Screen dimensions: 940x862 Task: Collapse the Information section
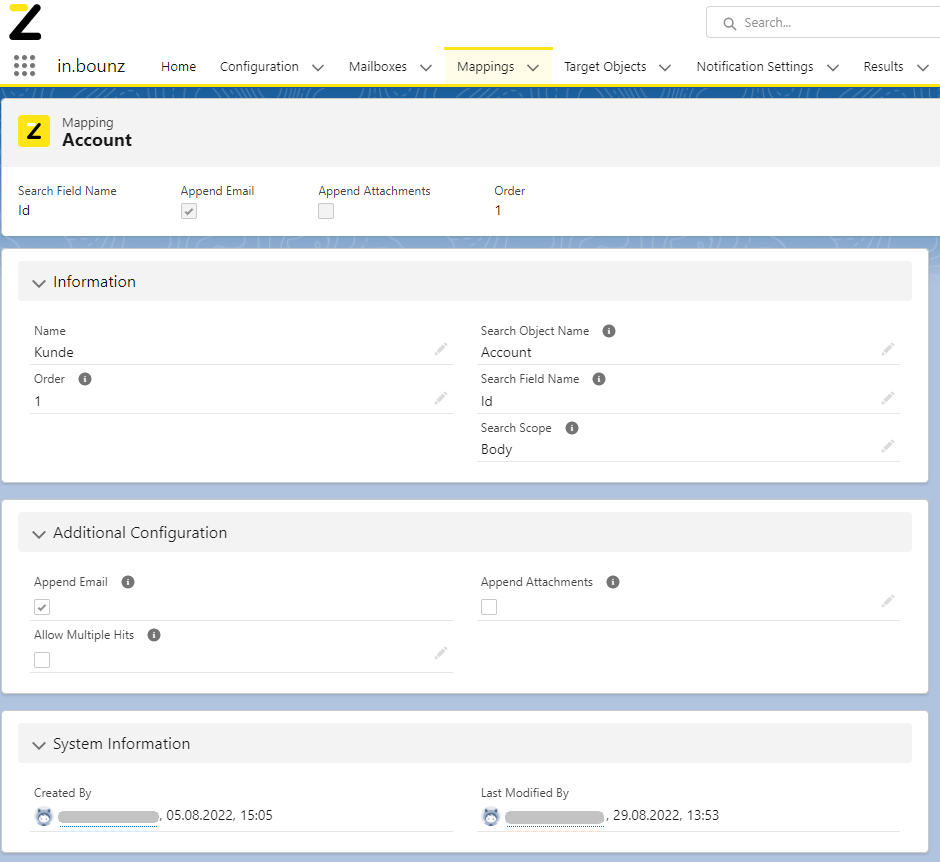click(40, 283)
